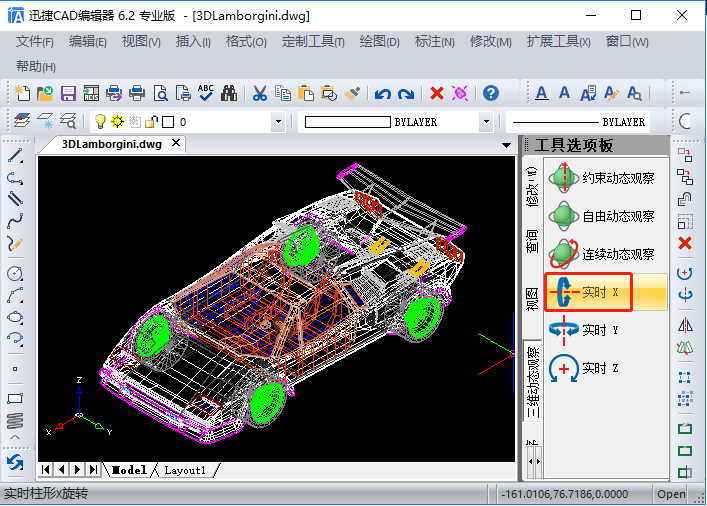This screenshot has width=707, height=506.
Task: Select the 视图 palette side tab
Action: tap(533, 299)
